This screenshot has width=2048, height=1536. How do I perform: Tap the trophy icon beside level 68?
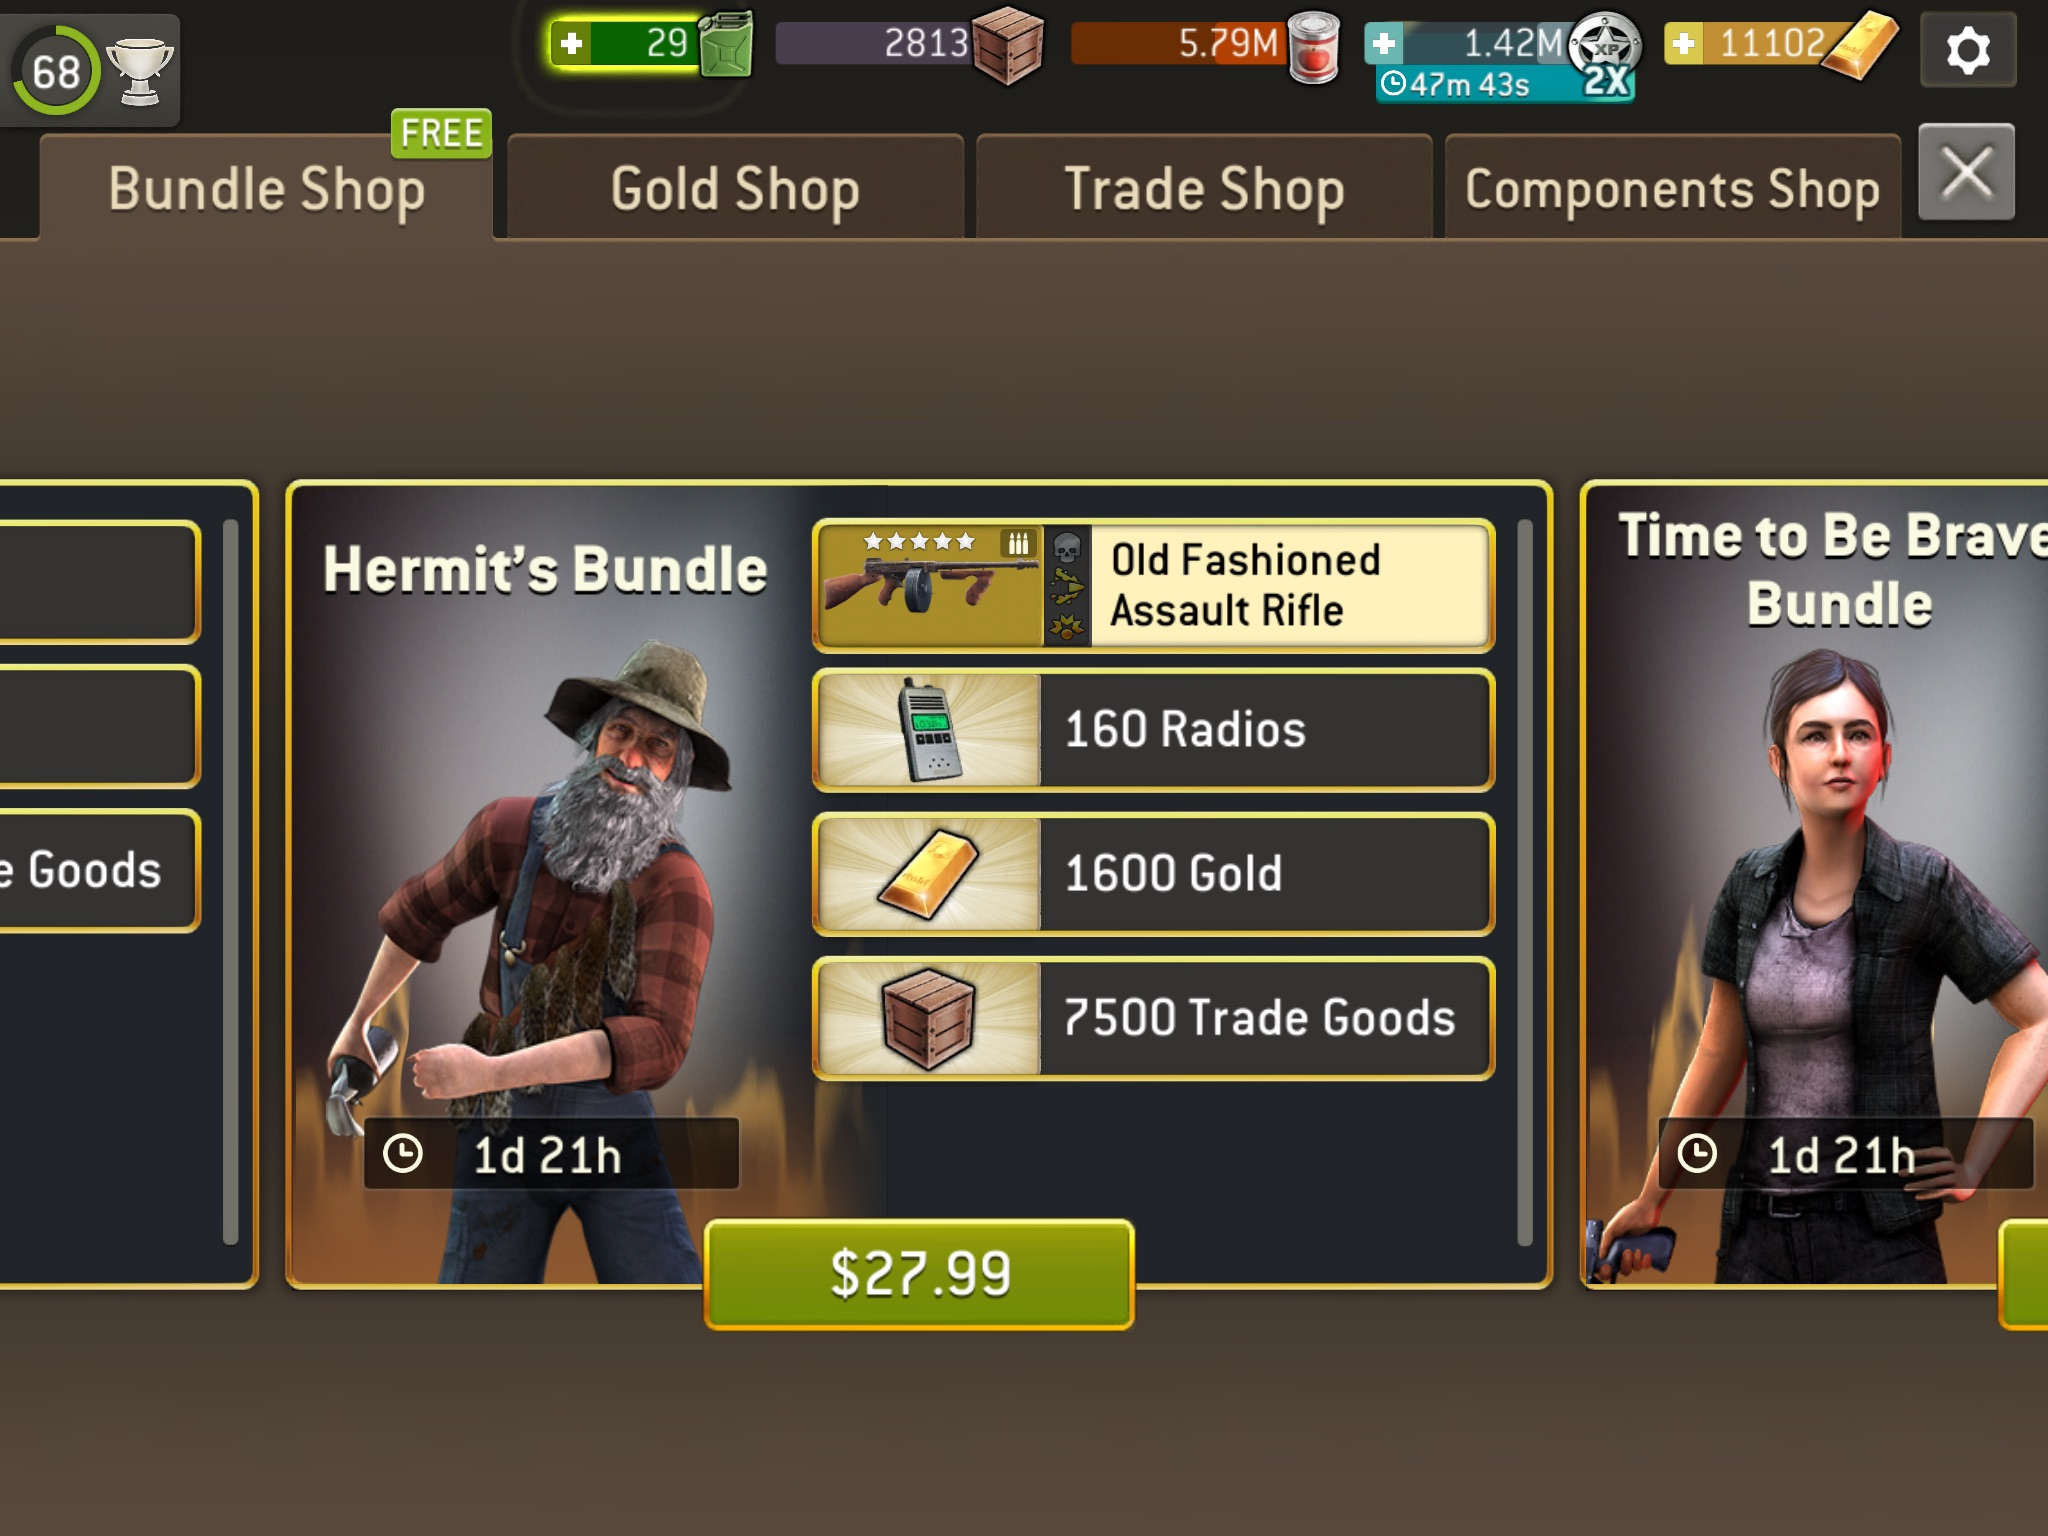141,70
